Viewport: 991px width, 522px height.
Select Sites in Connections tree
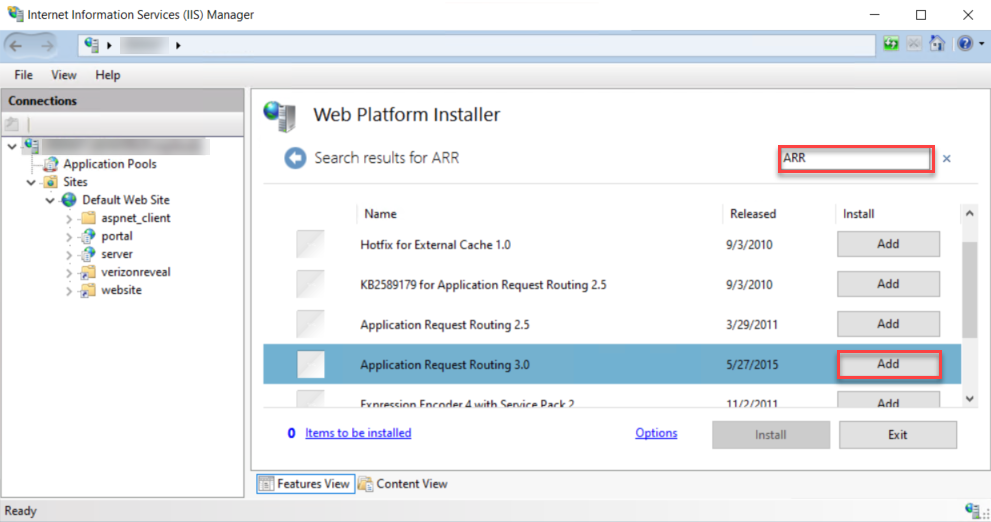75,182
